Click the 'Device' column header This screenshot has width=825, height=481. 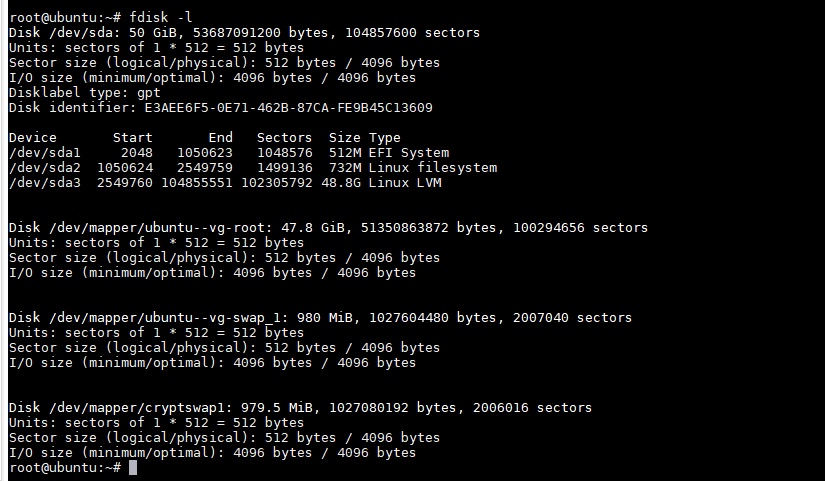pyautogui.click(x=33, y=138)
